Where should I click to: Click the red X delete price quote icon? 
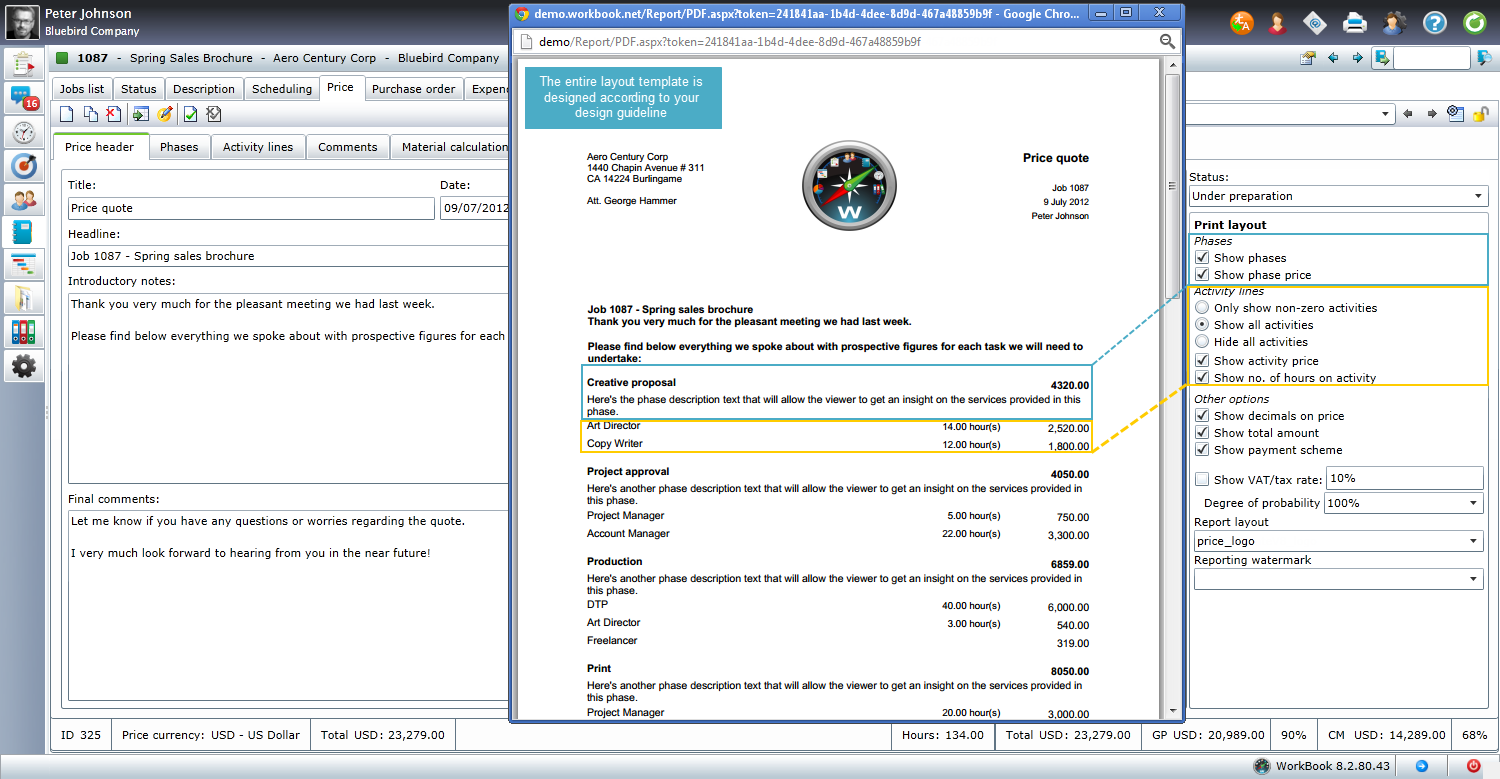[113, 115]
